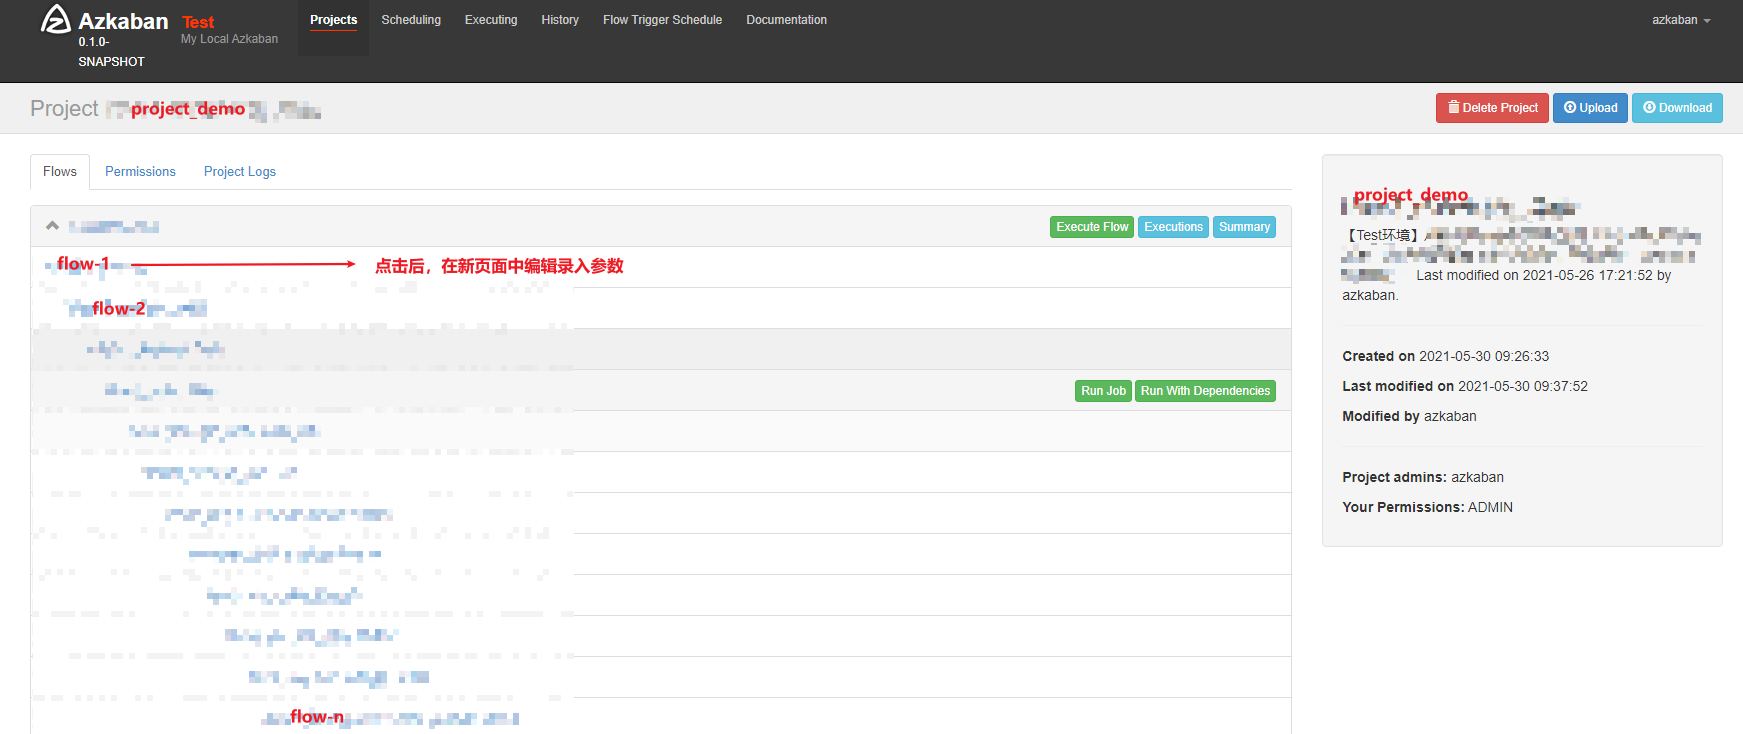Click the Run Job button

(x=1103, y=391)
